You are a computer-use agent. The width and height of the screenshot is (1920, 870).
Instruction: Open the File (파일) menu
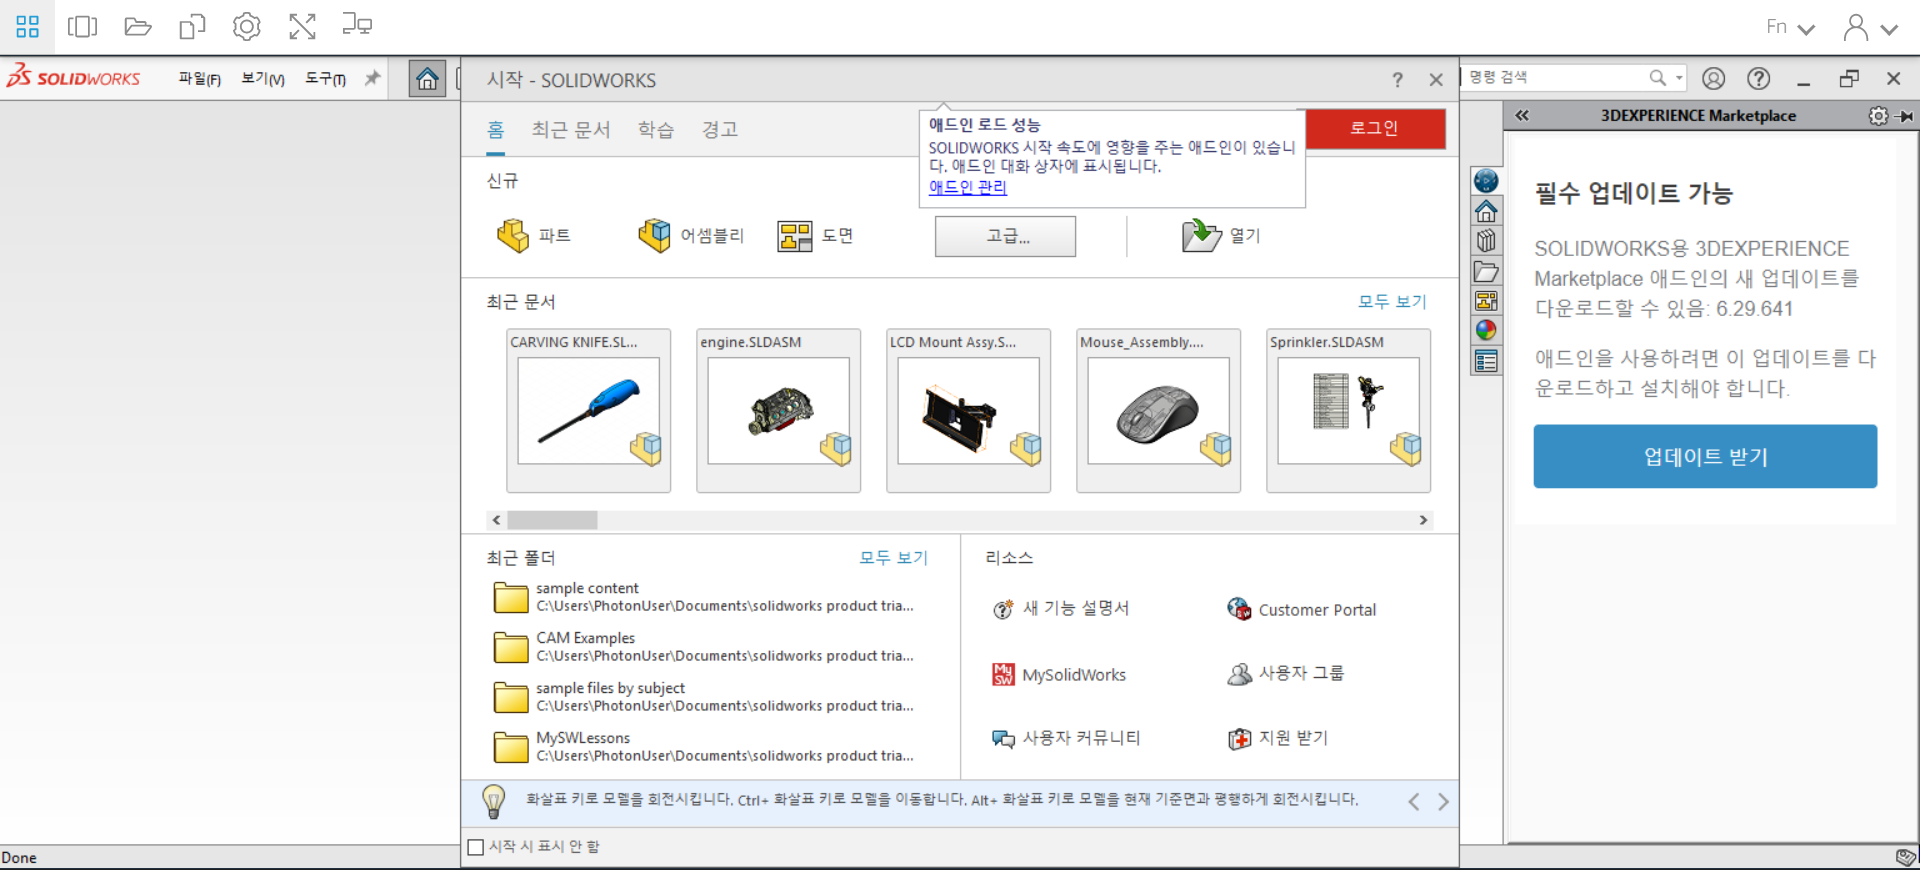pos(199,79)
